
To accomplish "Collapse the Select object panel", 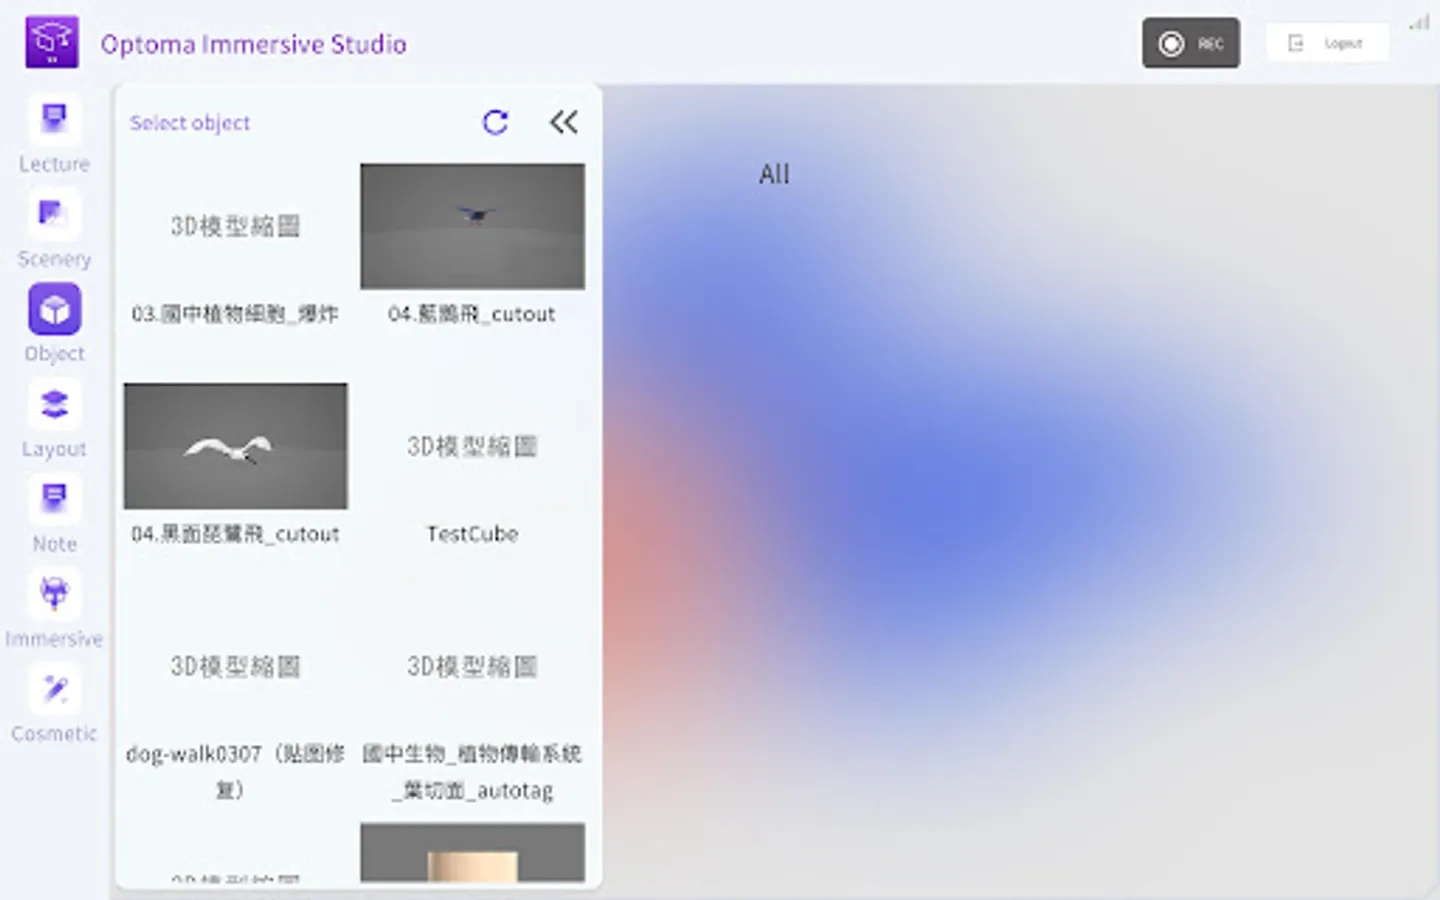I will 564,122.
